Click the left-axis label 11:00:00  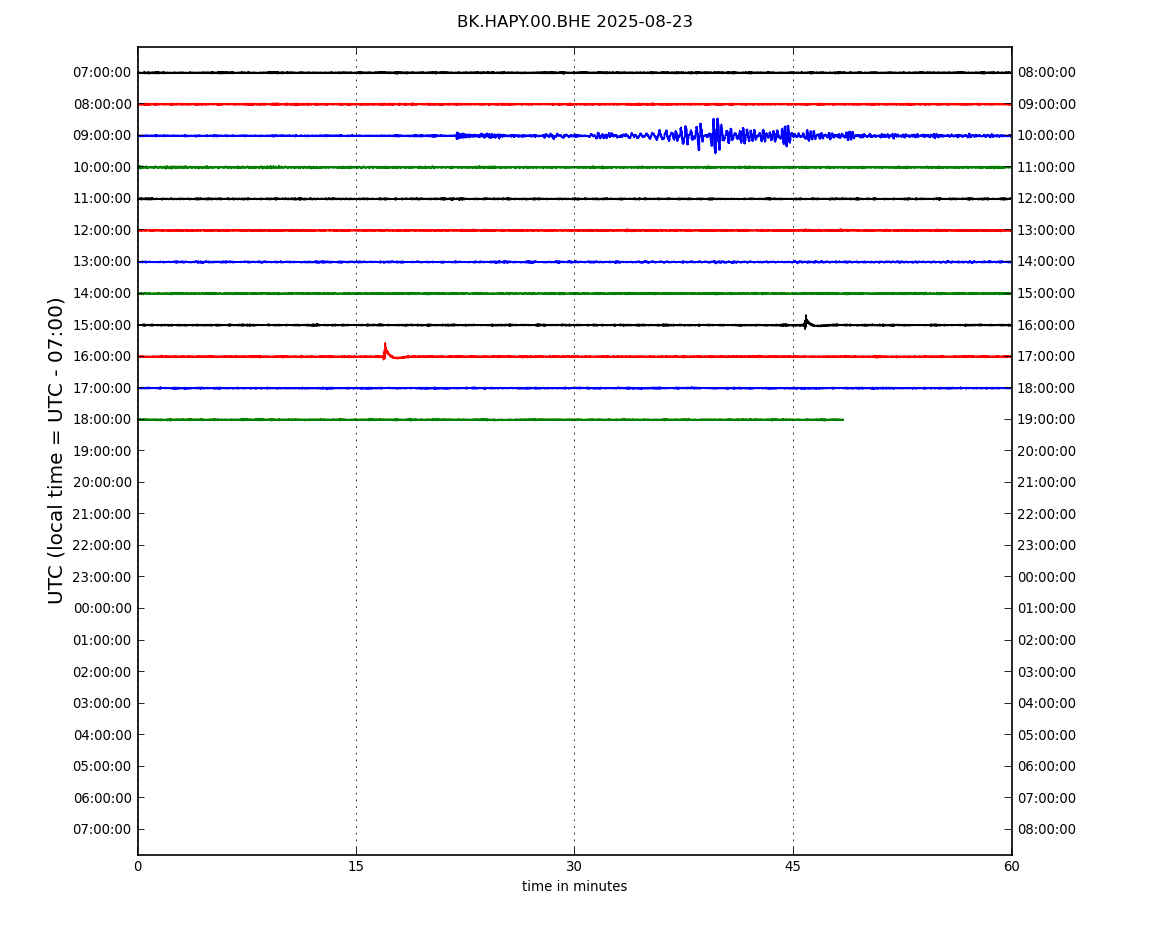click(103, 199)
